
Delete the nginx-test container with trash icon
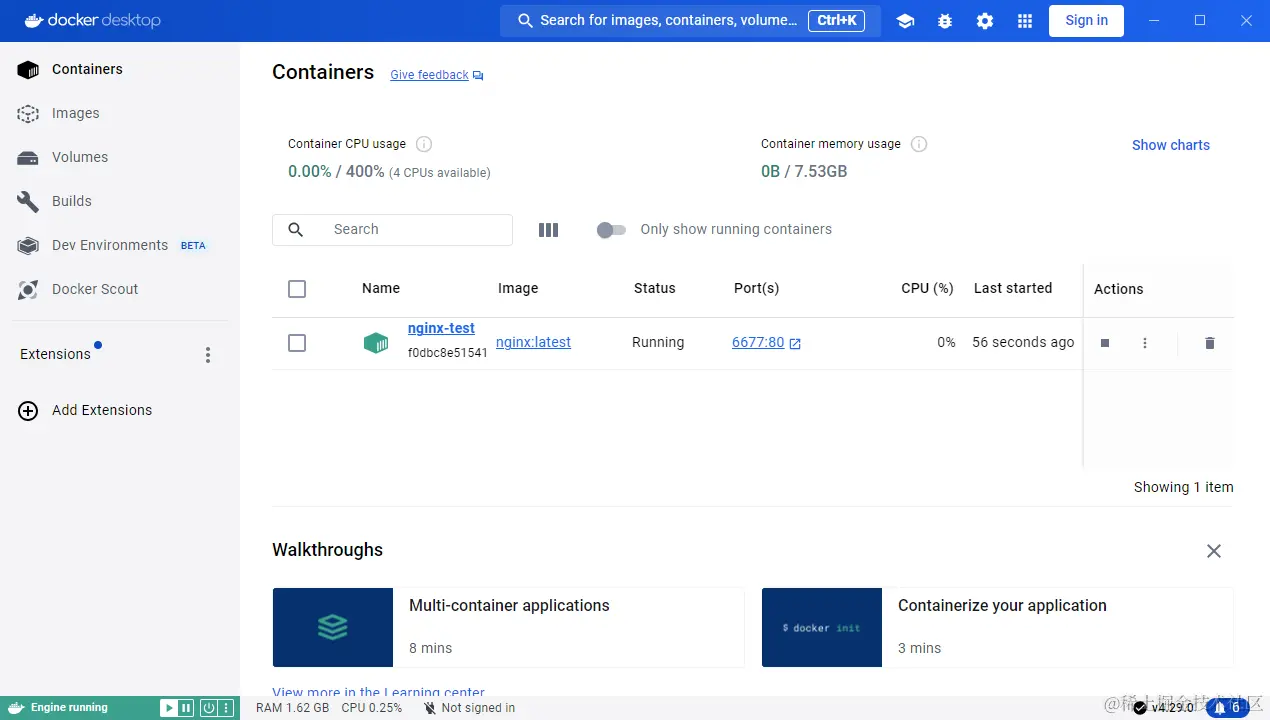click(x=1210, y=343)
